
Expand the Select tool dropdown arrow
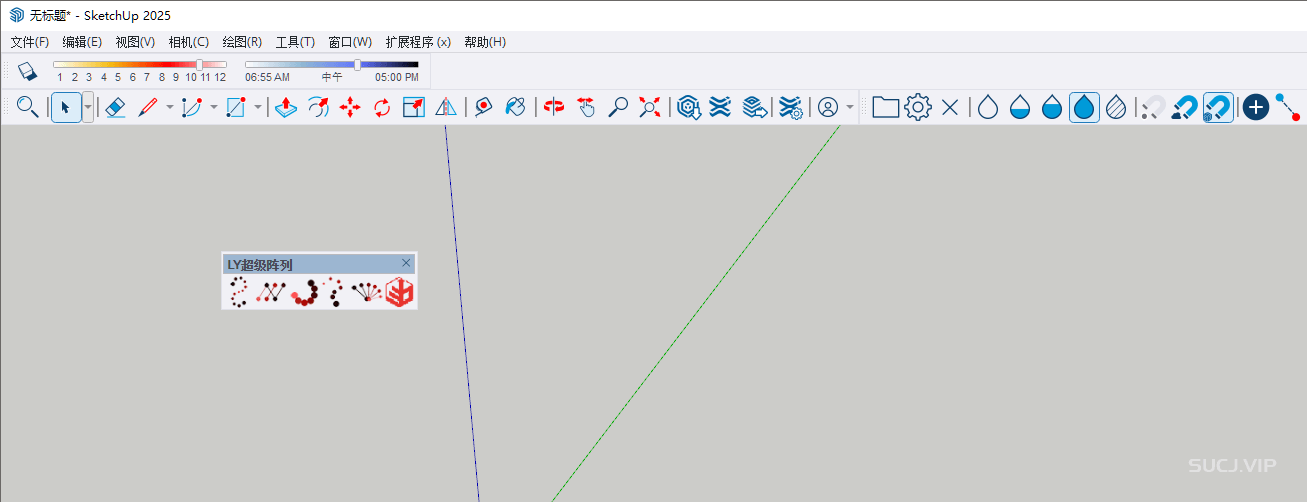tap(88, 107)
